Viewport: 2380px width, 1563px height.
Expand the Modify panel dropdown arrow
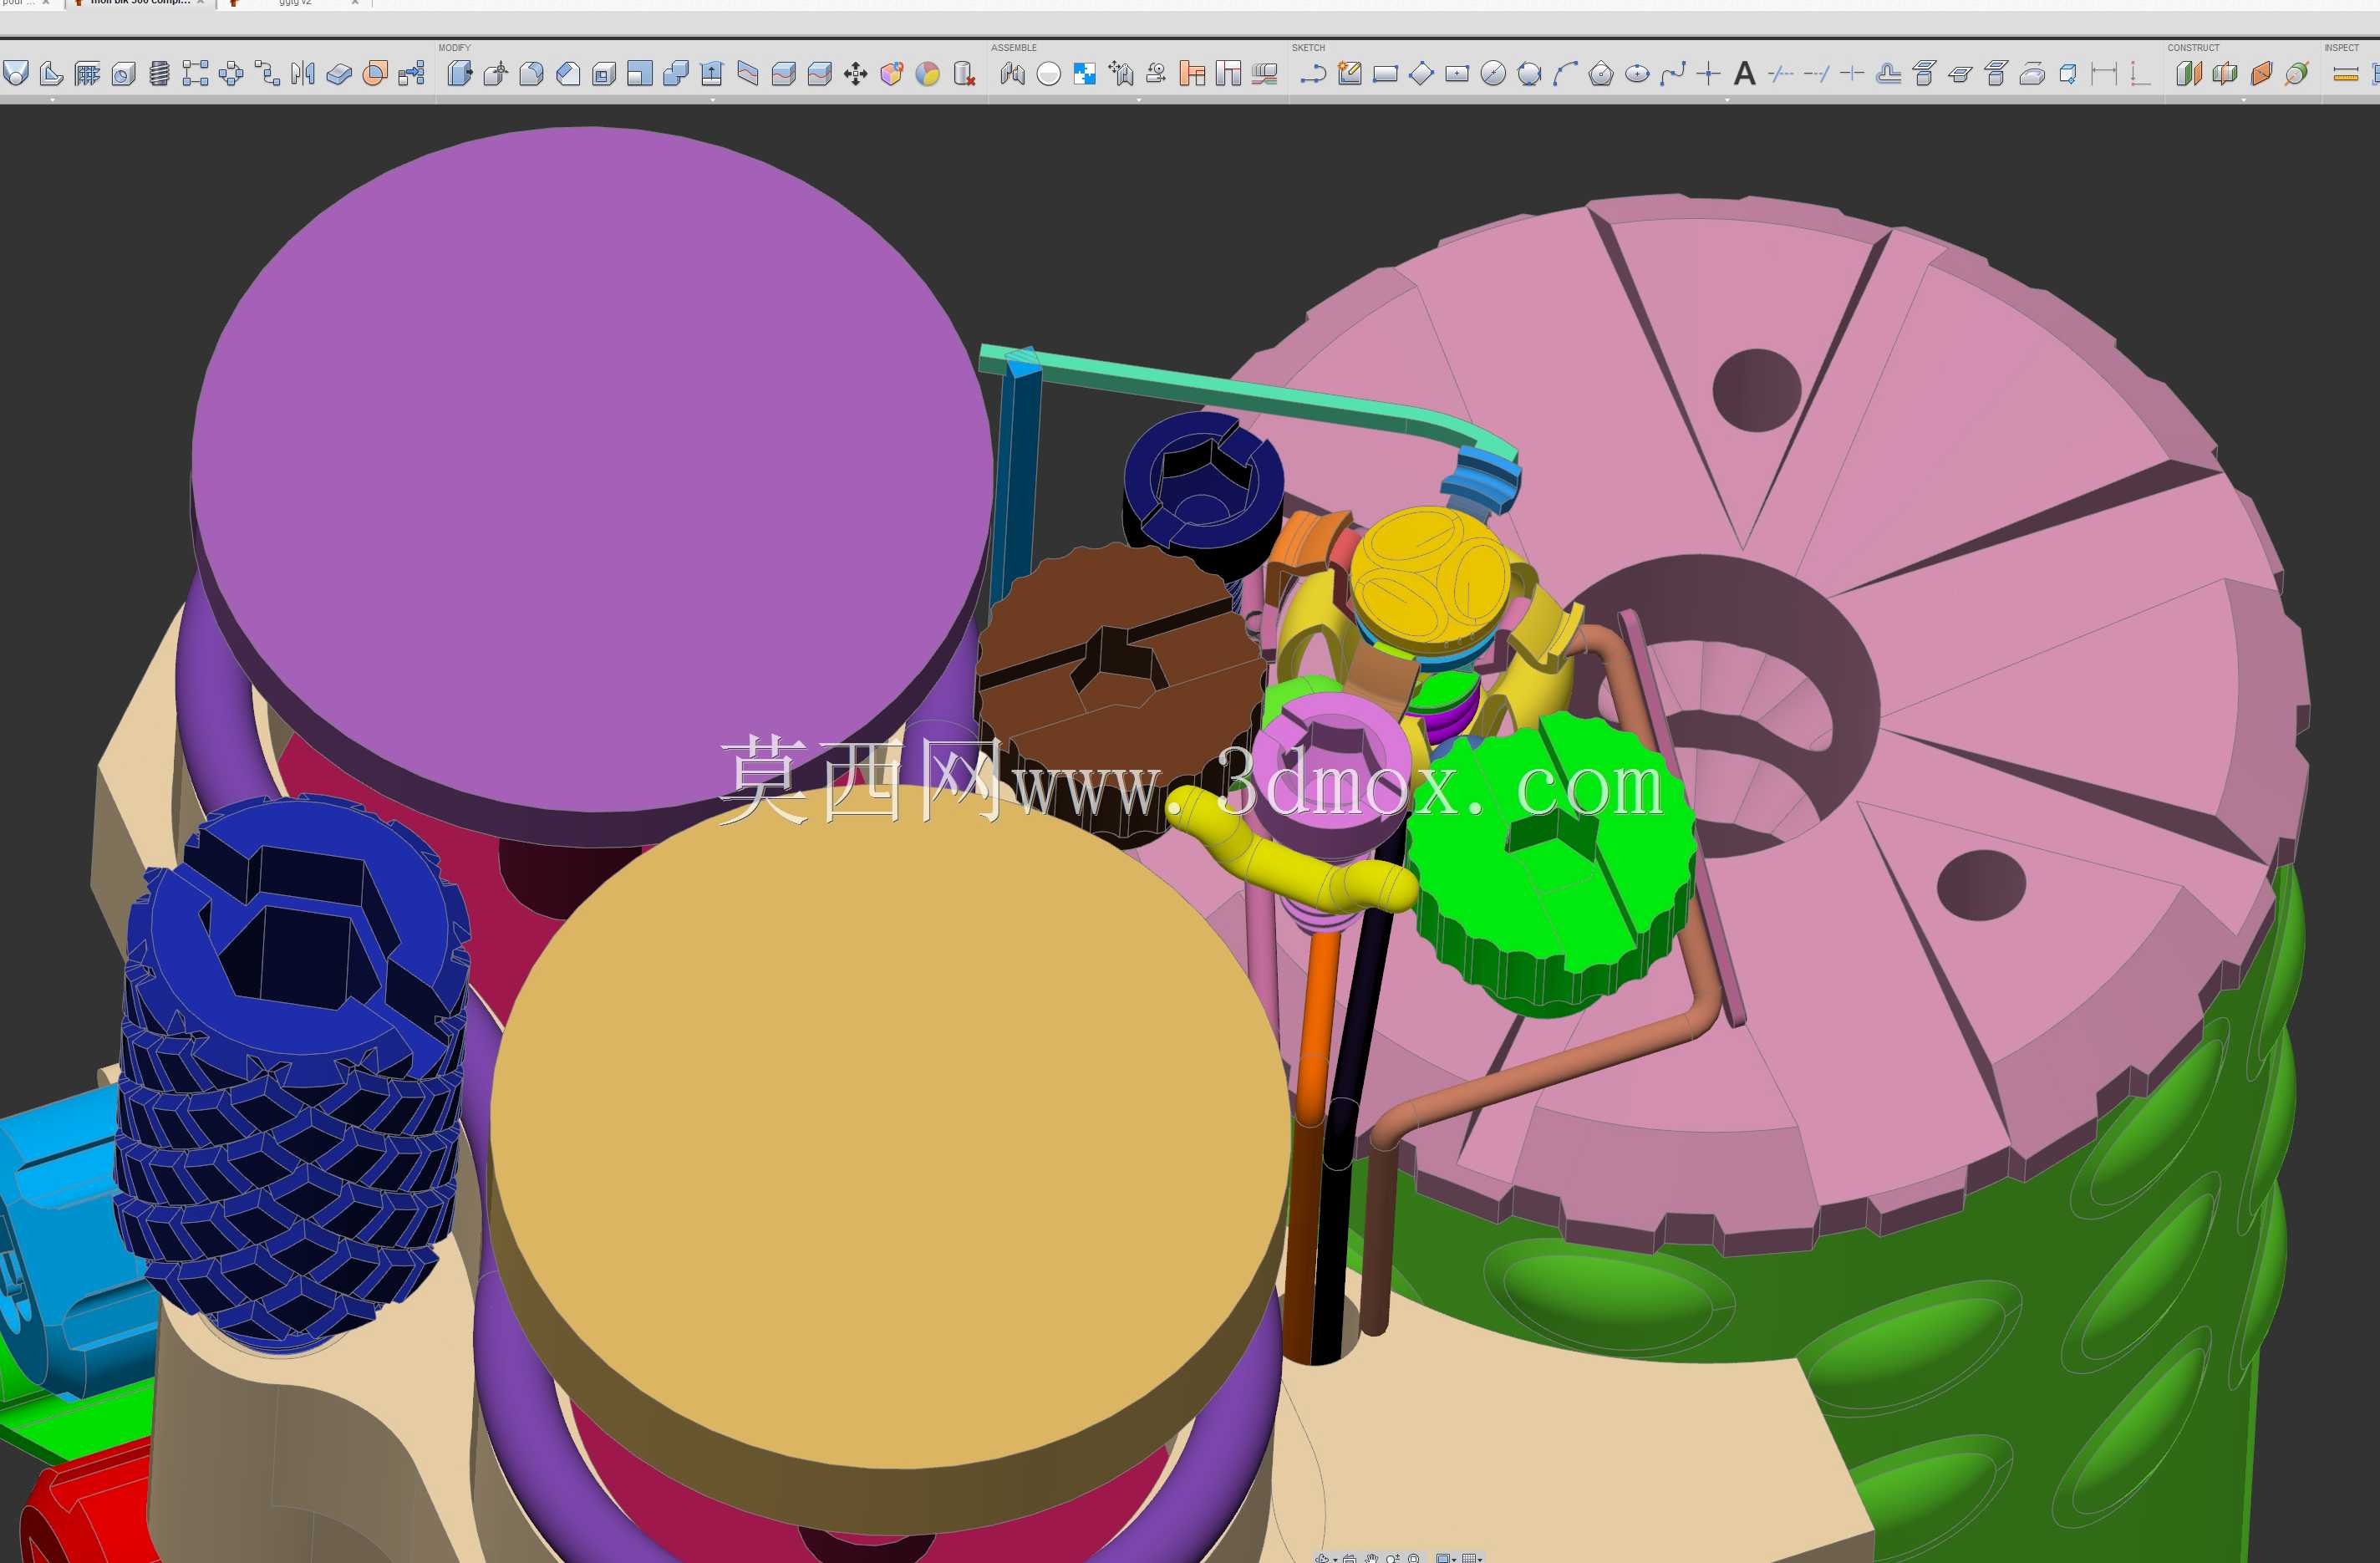pyautogui.click(x=712, y=100)
